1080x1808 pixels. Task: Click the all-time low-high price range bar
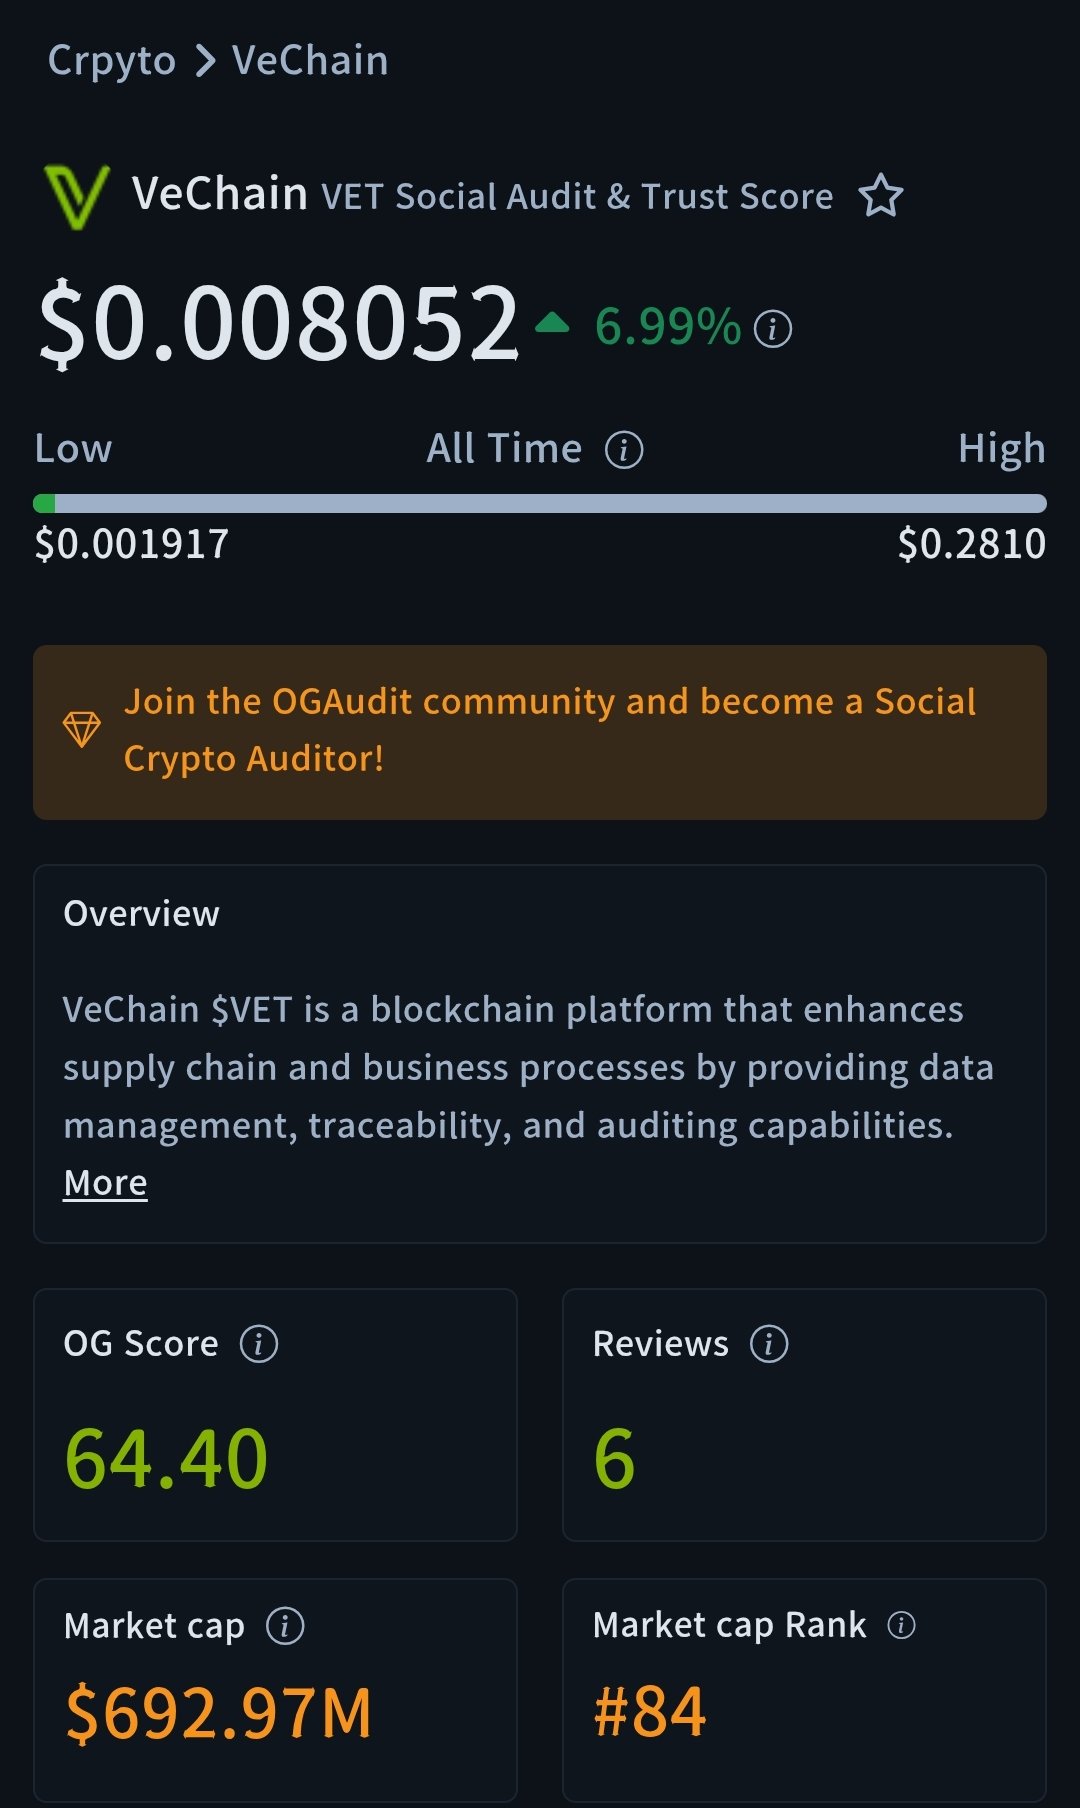[x=540, y=503]
